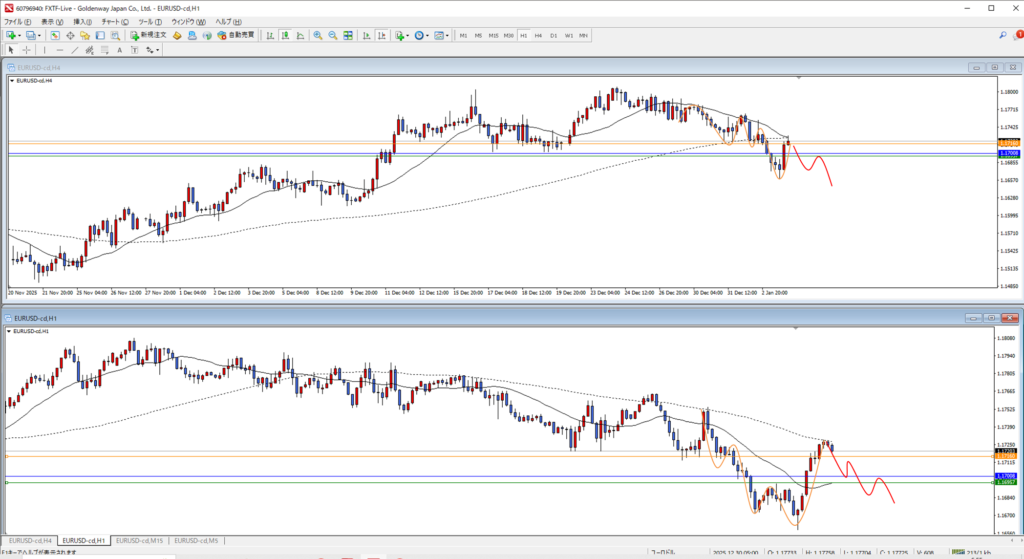Viewport: 1024px width, 559px height.
Task: Switch to EURUSD-cd,M15 chart tab
Action: pos(138,540)
